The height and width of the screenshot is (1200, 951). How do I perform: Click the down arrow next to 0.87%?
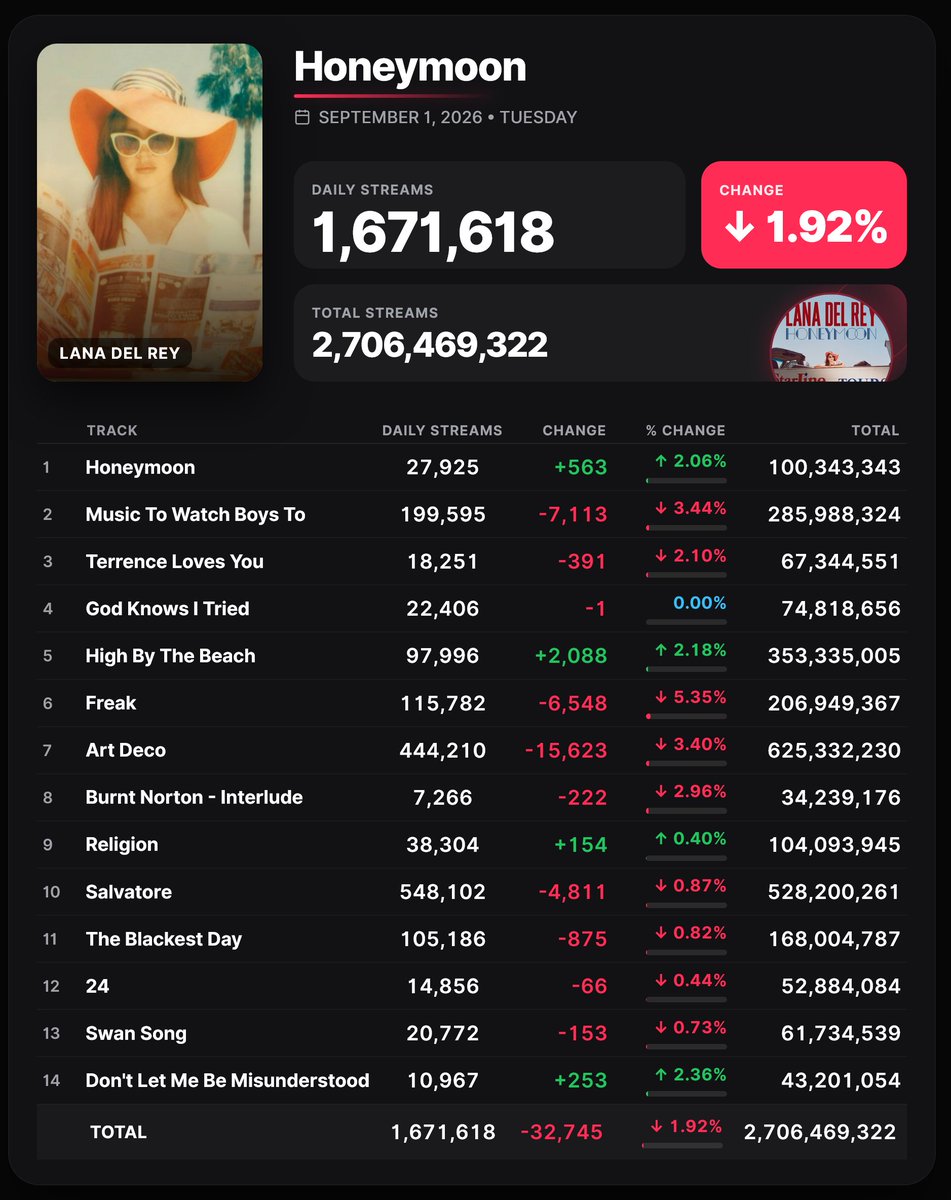(659, 885)
